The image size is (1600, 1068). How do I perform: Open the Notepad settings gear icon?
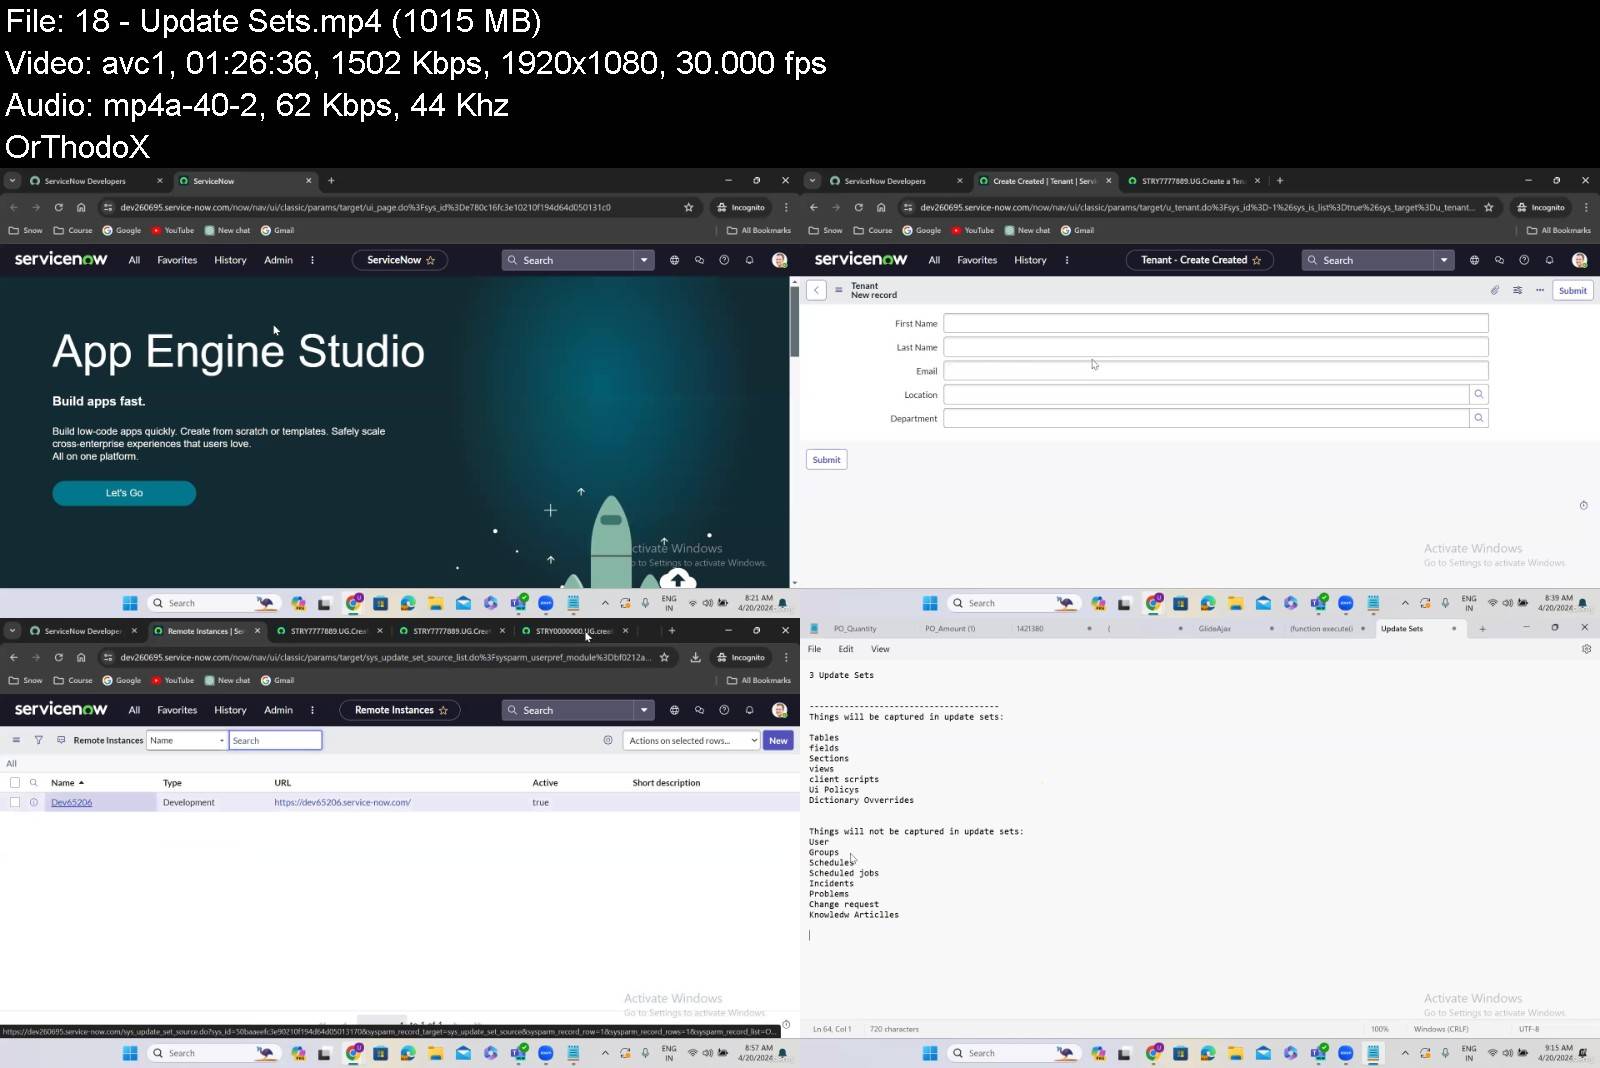(1586, 649)
